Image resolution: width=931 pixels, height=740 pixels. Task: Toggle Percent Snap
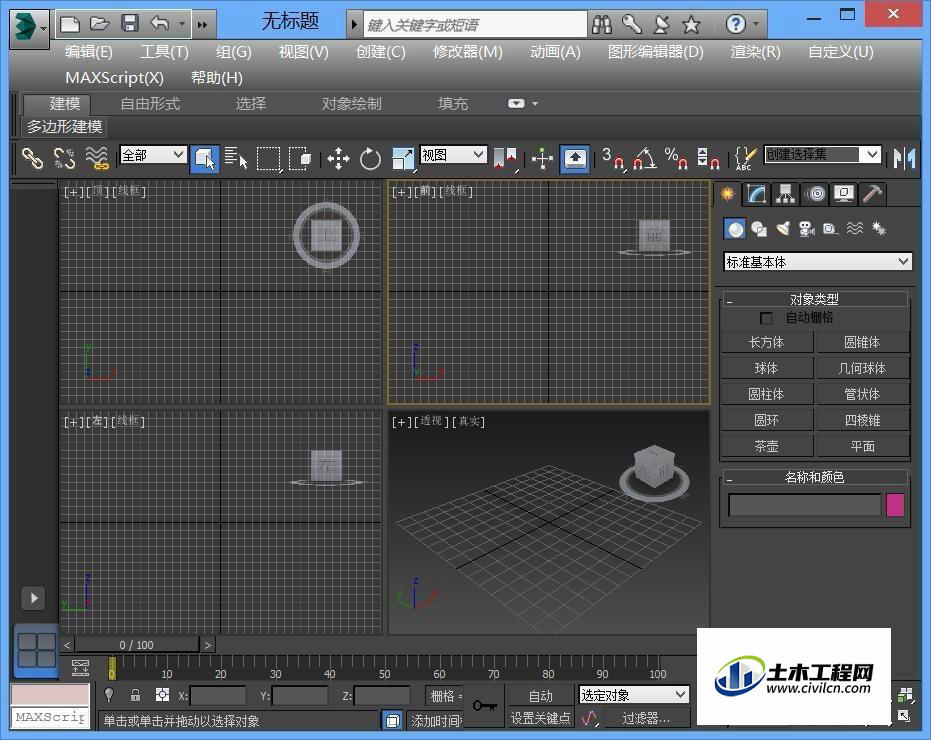pyautogui.click(x=676, y=159)
